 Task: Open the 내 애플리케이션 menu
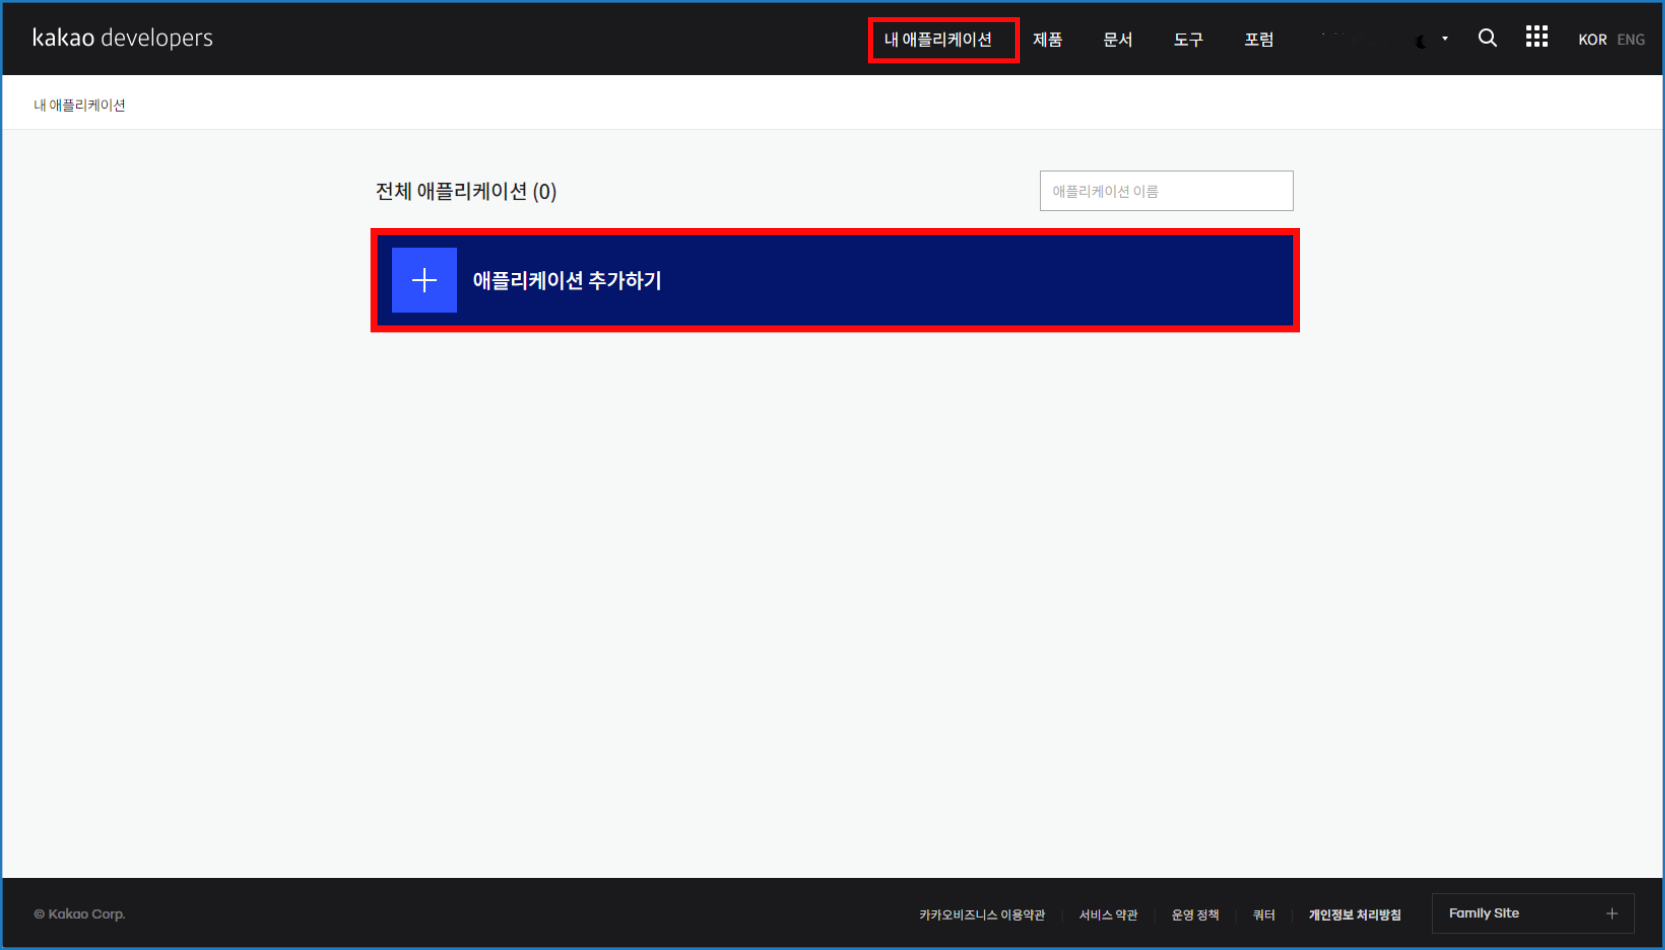point(938,40)
